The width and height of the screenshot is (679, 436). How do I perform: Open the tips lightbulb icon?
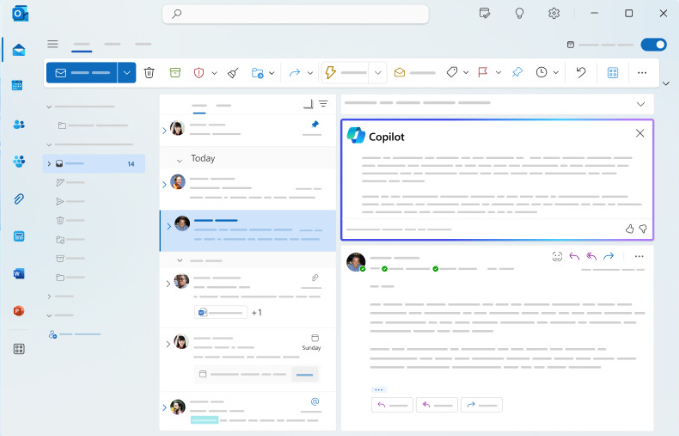519,13
